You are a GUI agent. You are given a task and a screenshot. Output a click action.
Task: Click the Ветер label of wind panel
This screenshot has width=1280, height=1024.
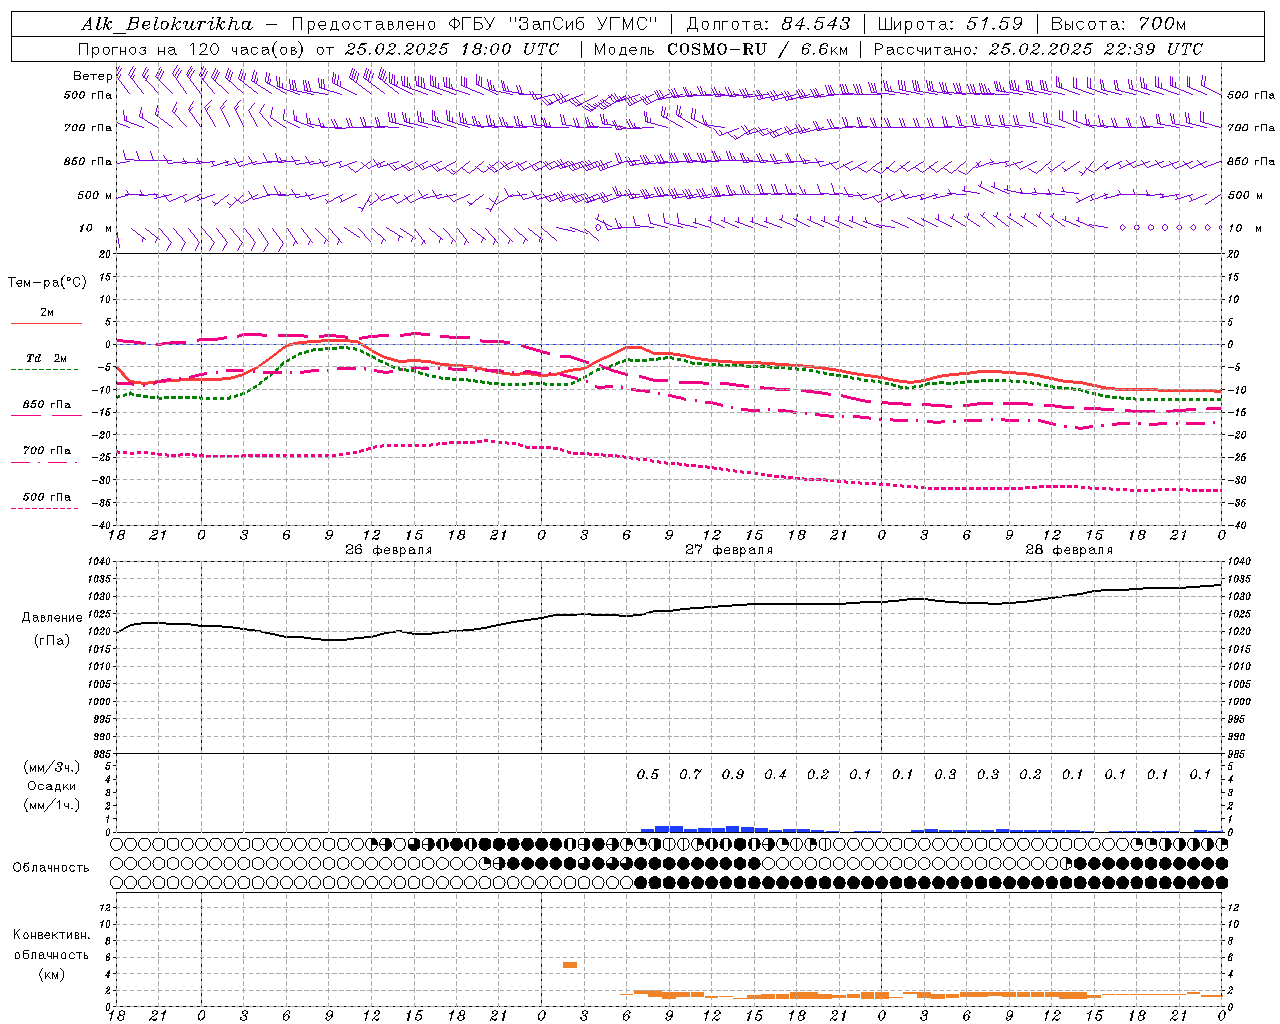(92, 76)
